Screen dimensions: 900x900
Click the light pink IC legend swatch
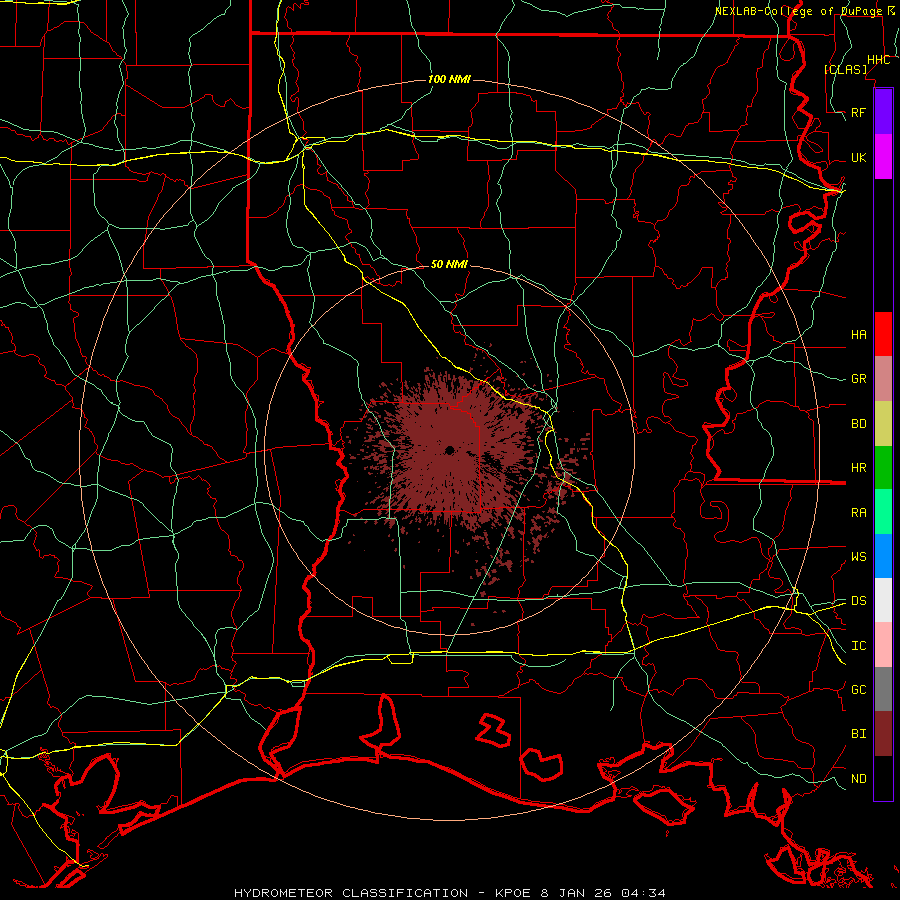pos(883,645)
